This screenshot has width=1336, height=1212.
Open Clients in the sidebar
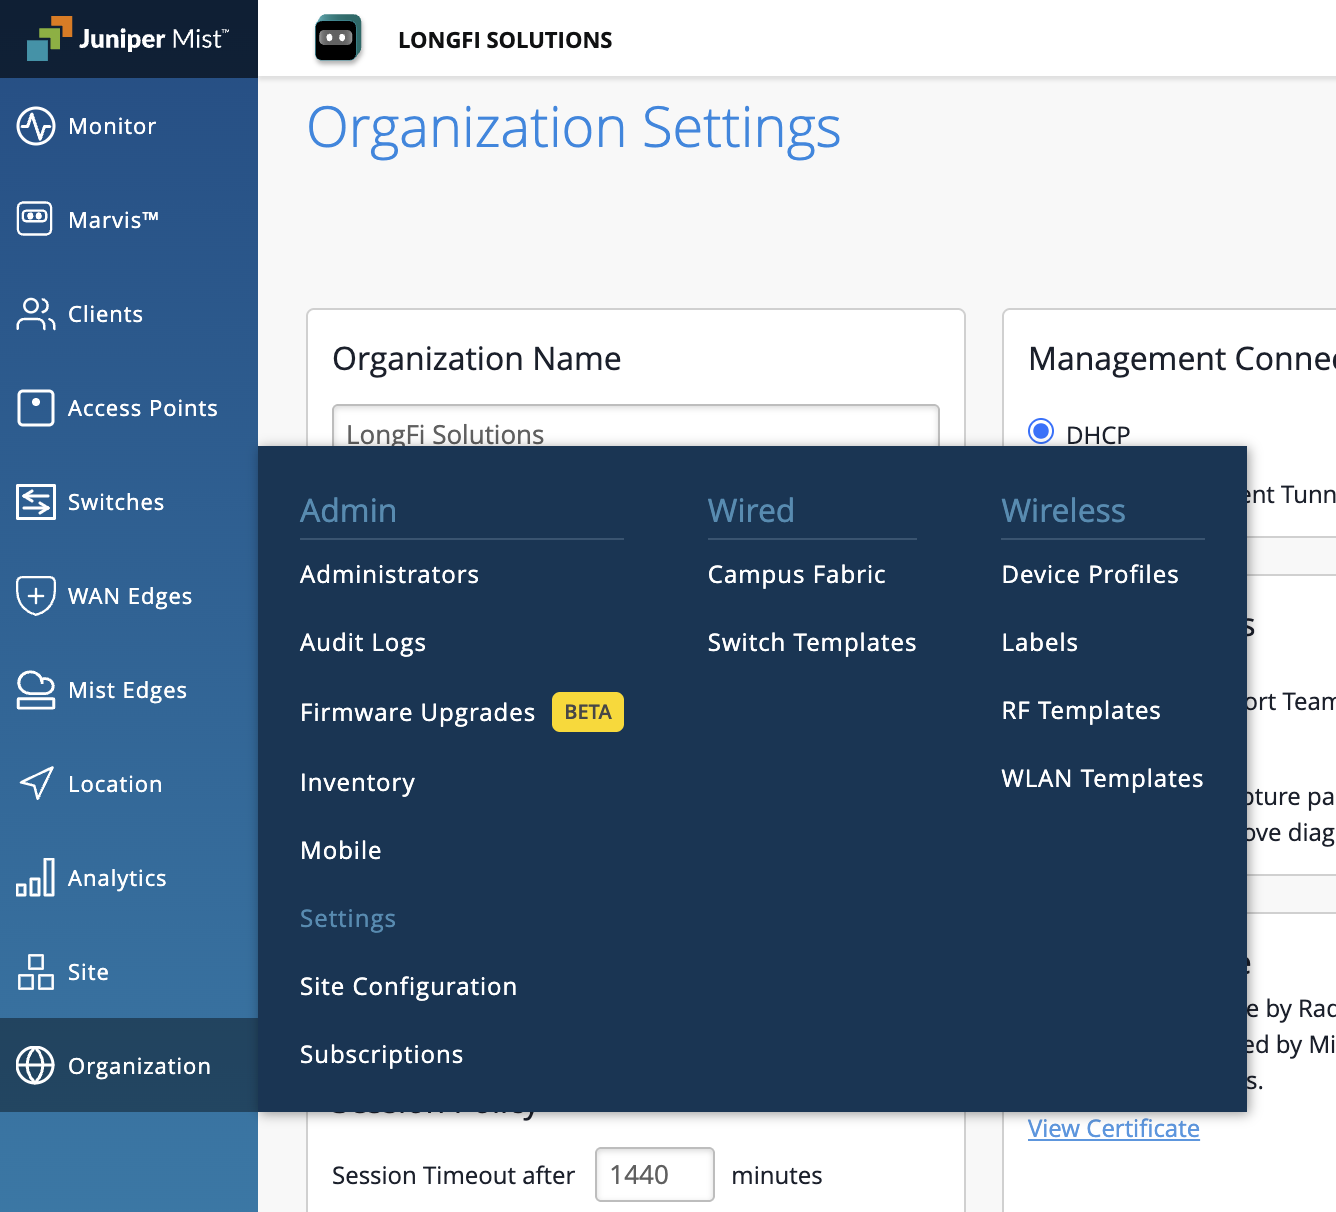click(105, 314)
